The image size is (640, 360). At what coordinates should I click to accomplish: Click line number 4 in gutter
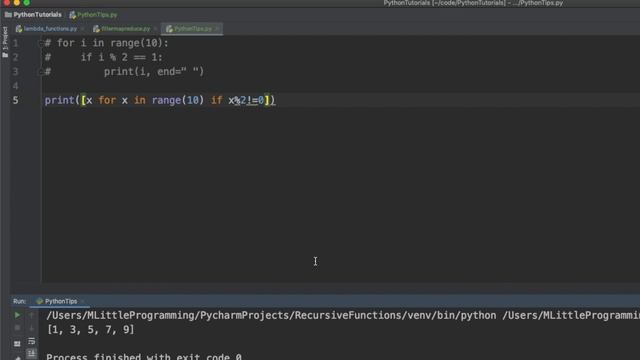point(16,86)
